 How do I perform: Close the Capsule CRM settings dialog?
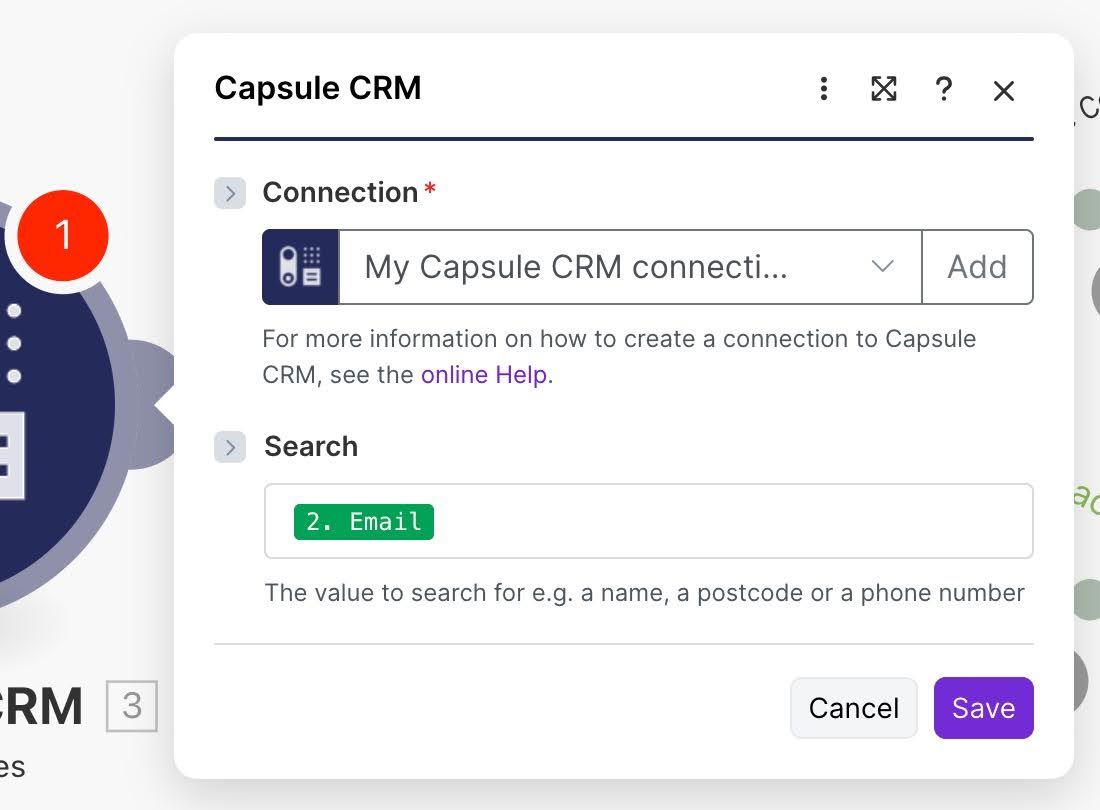[x=1003, y=90]
